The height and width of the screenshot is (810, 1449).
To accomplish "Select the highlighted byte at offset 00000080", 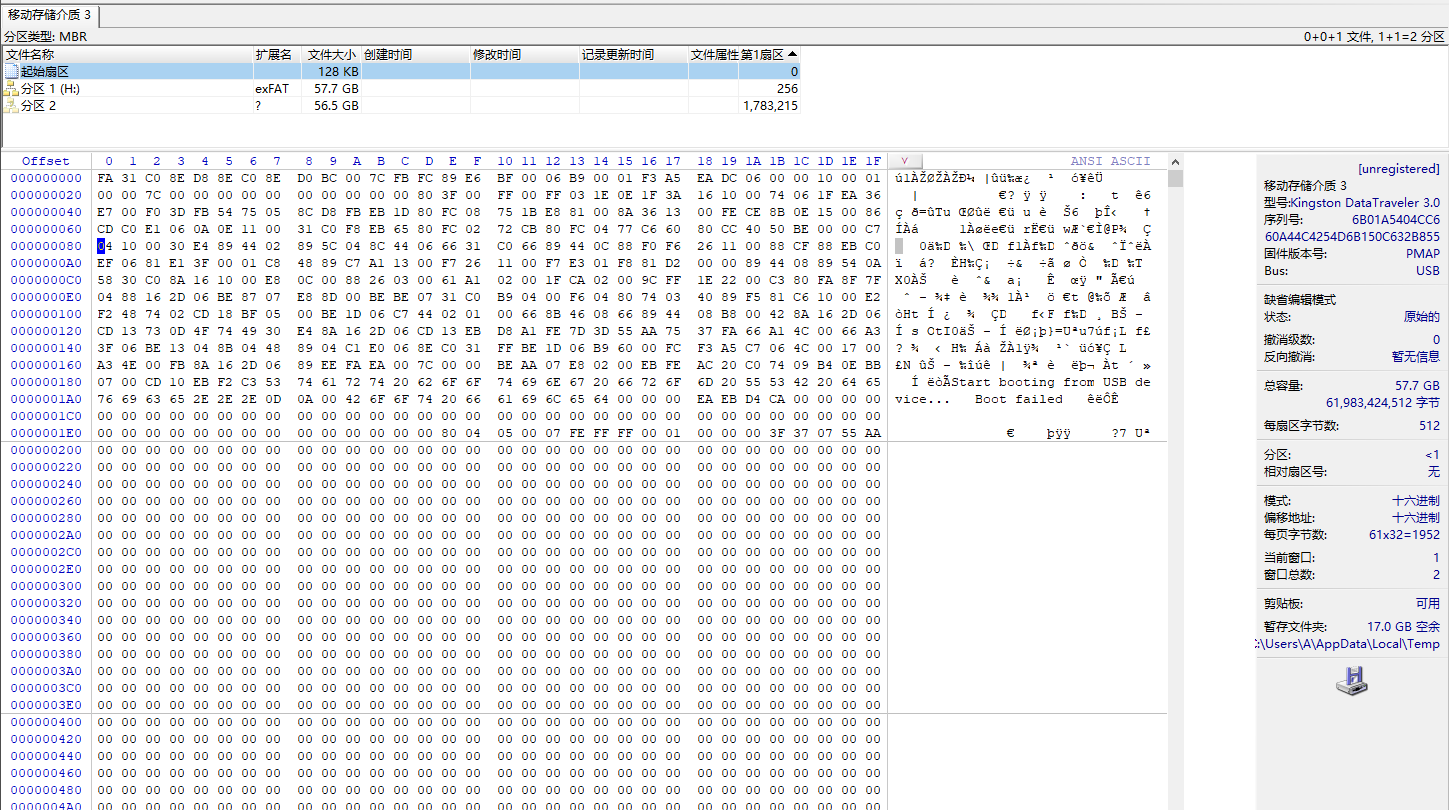I will click(x=102, y=246).
